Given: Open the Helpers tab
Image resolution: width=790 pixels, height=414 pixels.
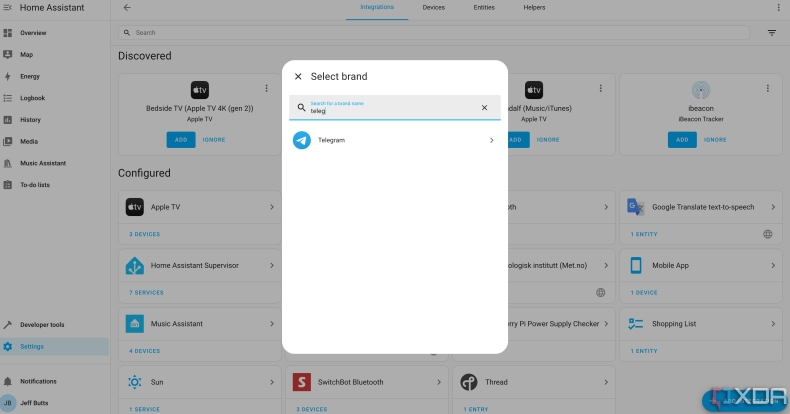Looking at the screenshot, I should [534, 7].
